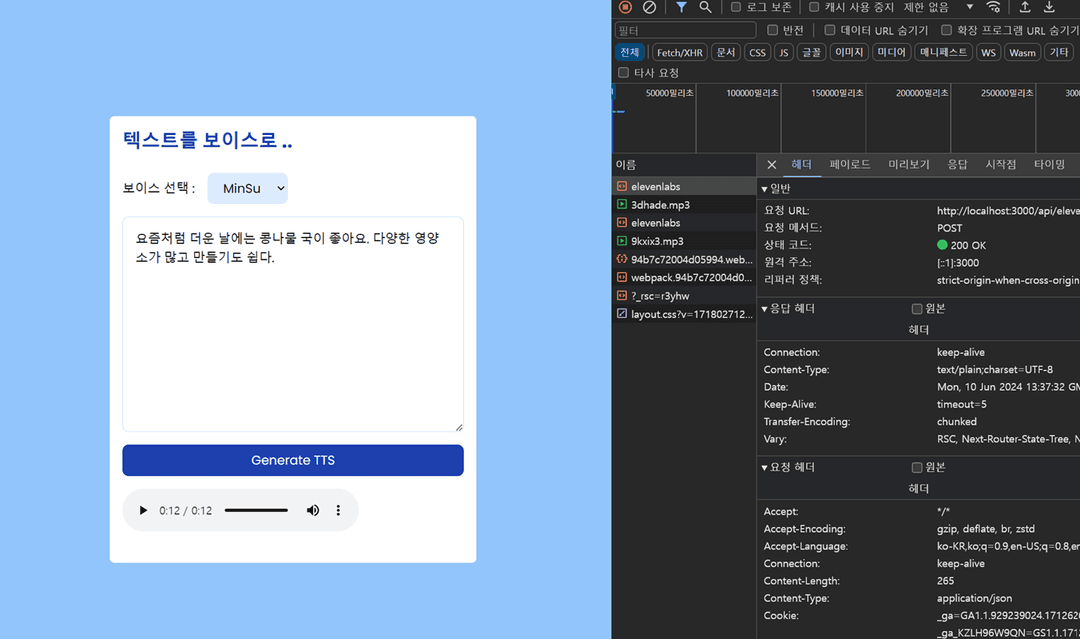Open the MinSu voice selection dropdown
The image size is (1080, 639).
(247, 188)
